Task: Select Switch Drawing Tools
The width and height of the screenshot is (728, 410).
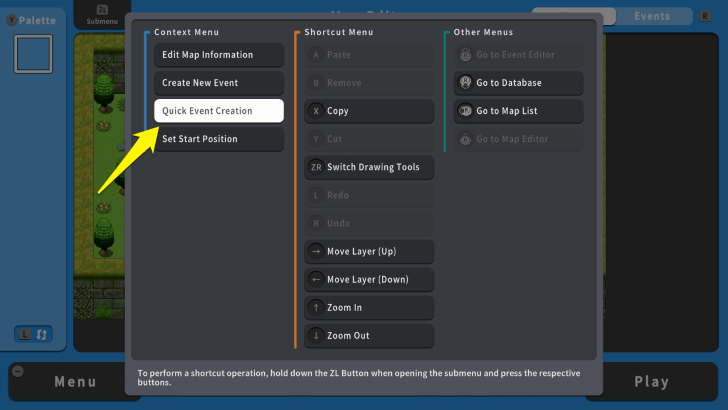Action: [369, 167]
